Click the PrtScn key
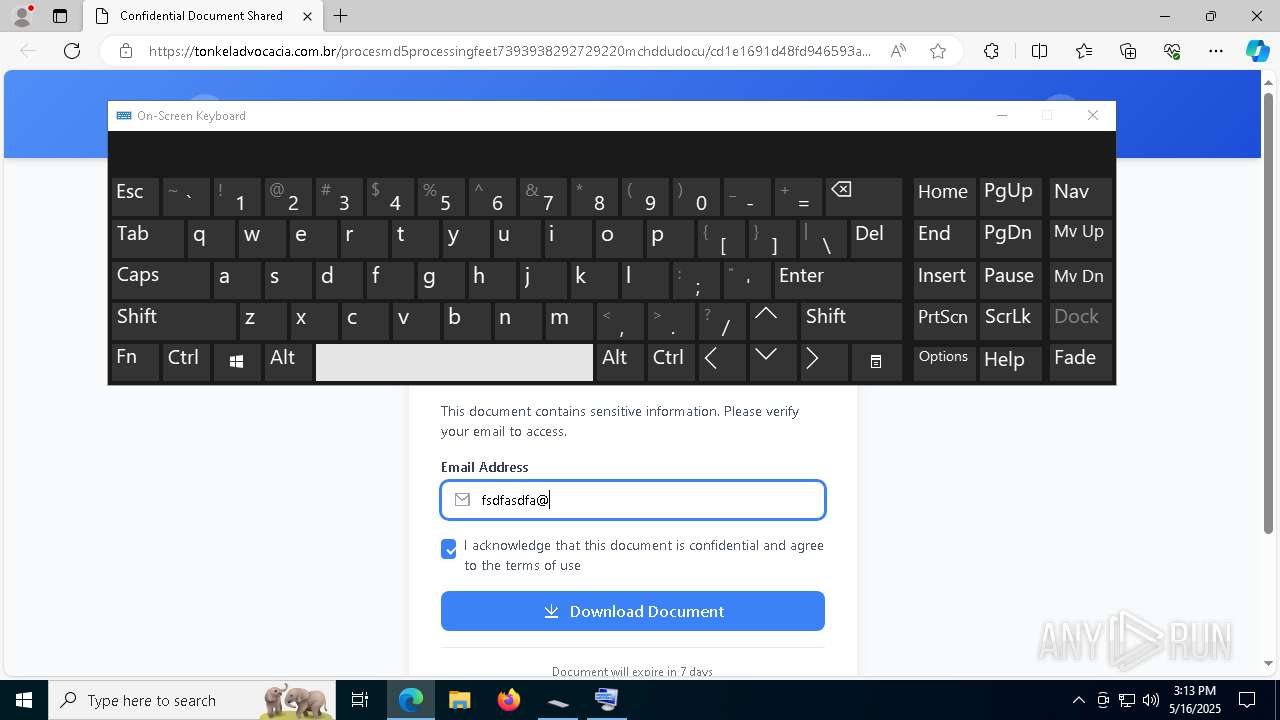This screenshot has width=1280, height=720. pyautogui.click(x=943, y=320)
